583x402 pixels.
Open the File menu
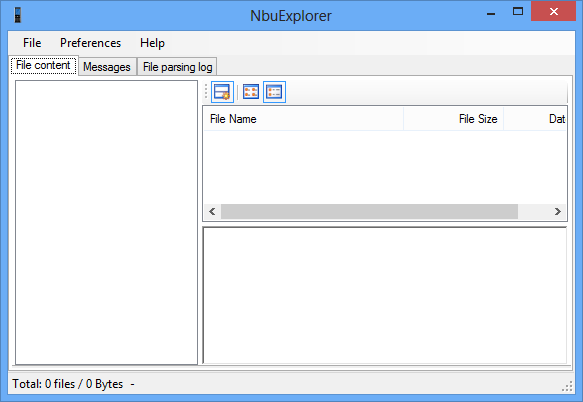32,43
